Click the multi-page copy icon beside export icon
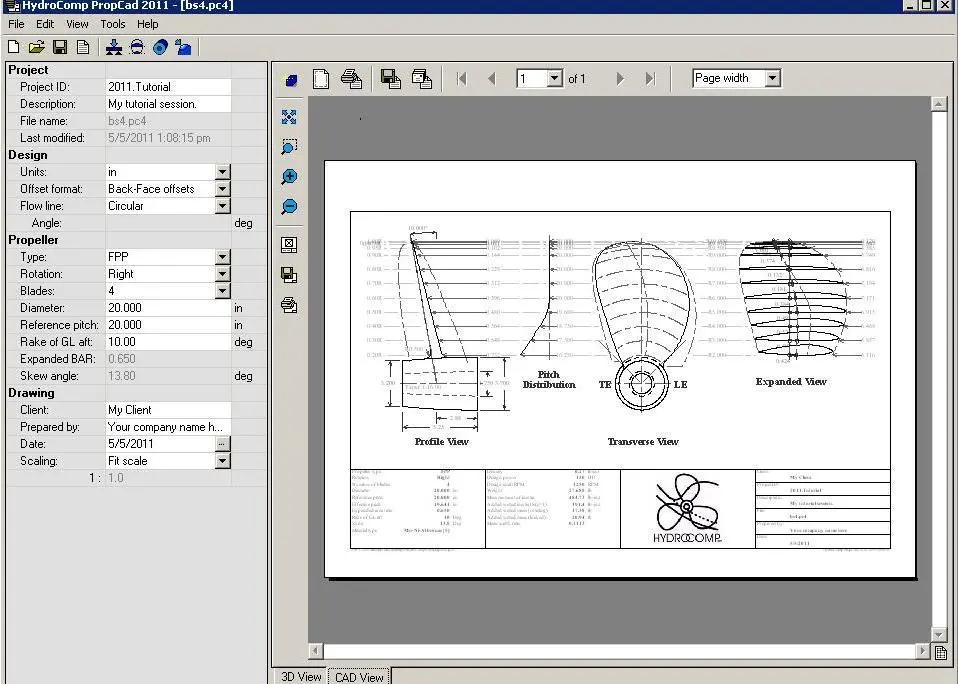958x684 pixels. [422, 79]
